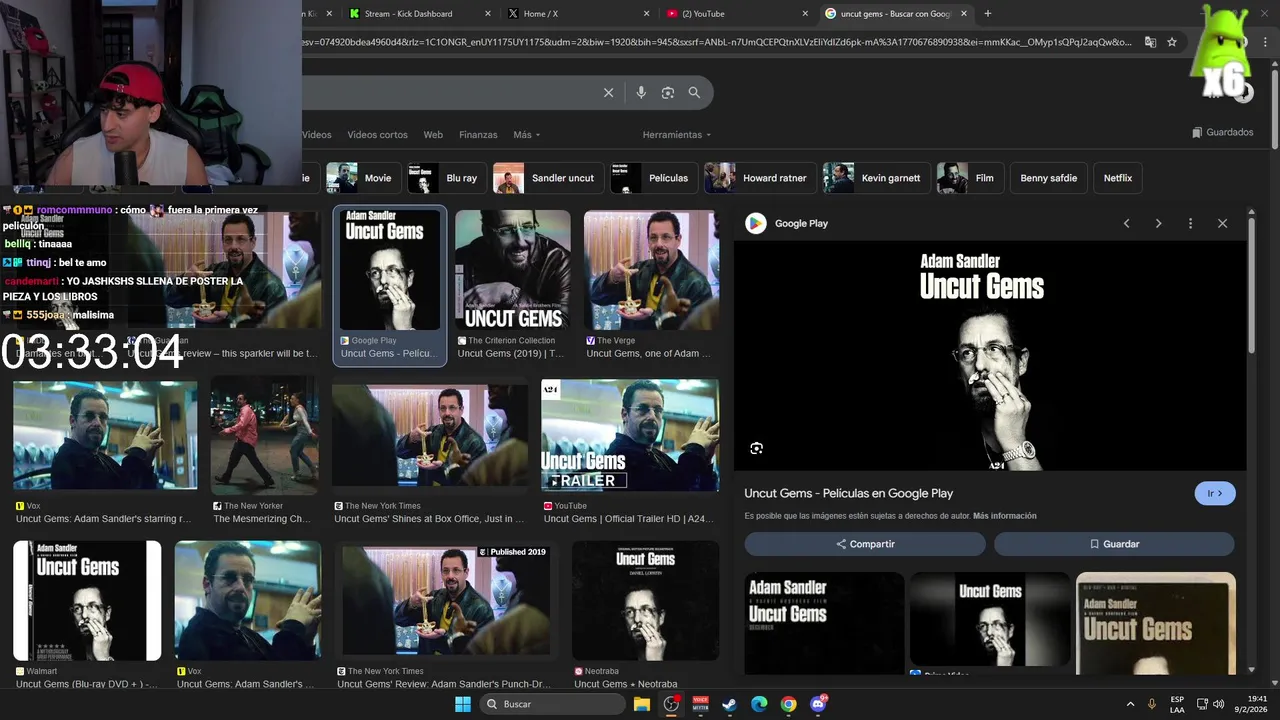This screenshot has height=720, width=1280.
Task: Open the Windows Start menu
Action: click(463, 704)
